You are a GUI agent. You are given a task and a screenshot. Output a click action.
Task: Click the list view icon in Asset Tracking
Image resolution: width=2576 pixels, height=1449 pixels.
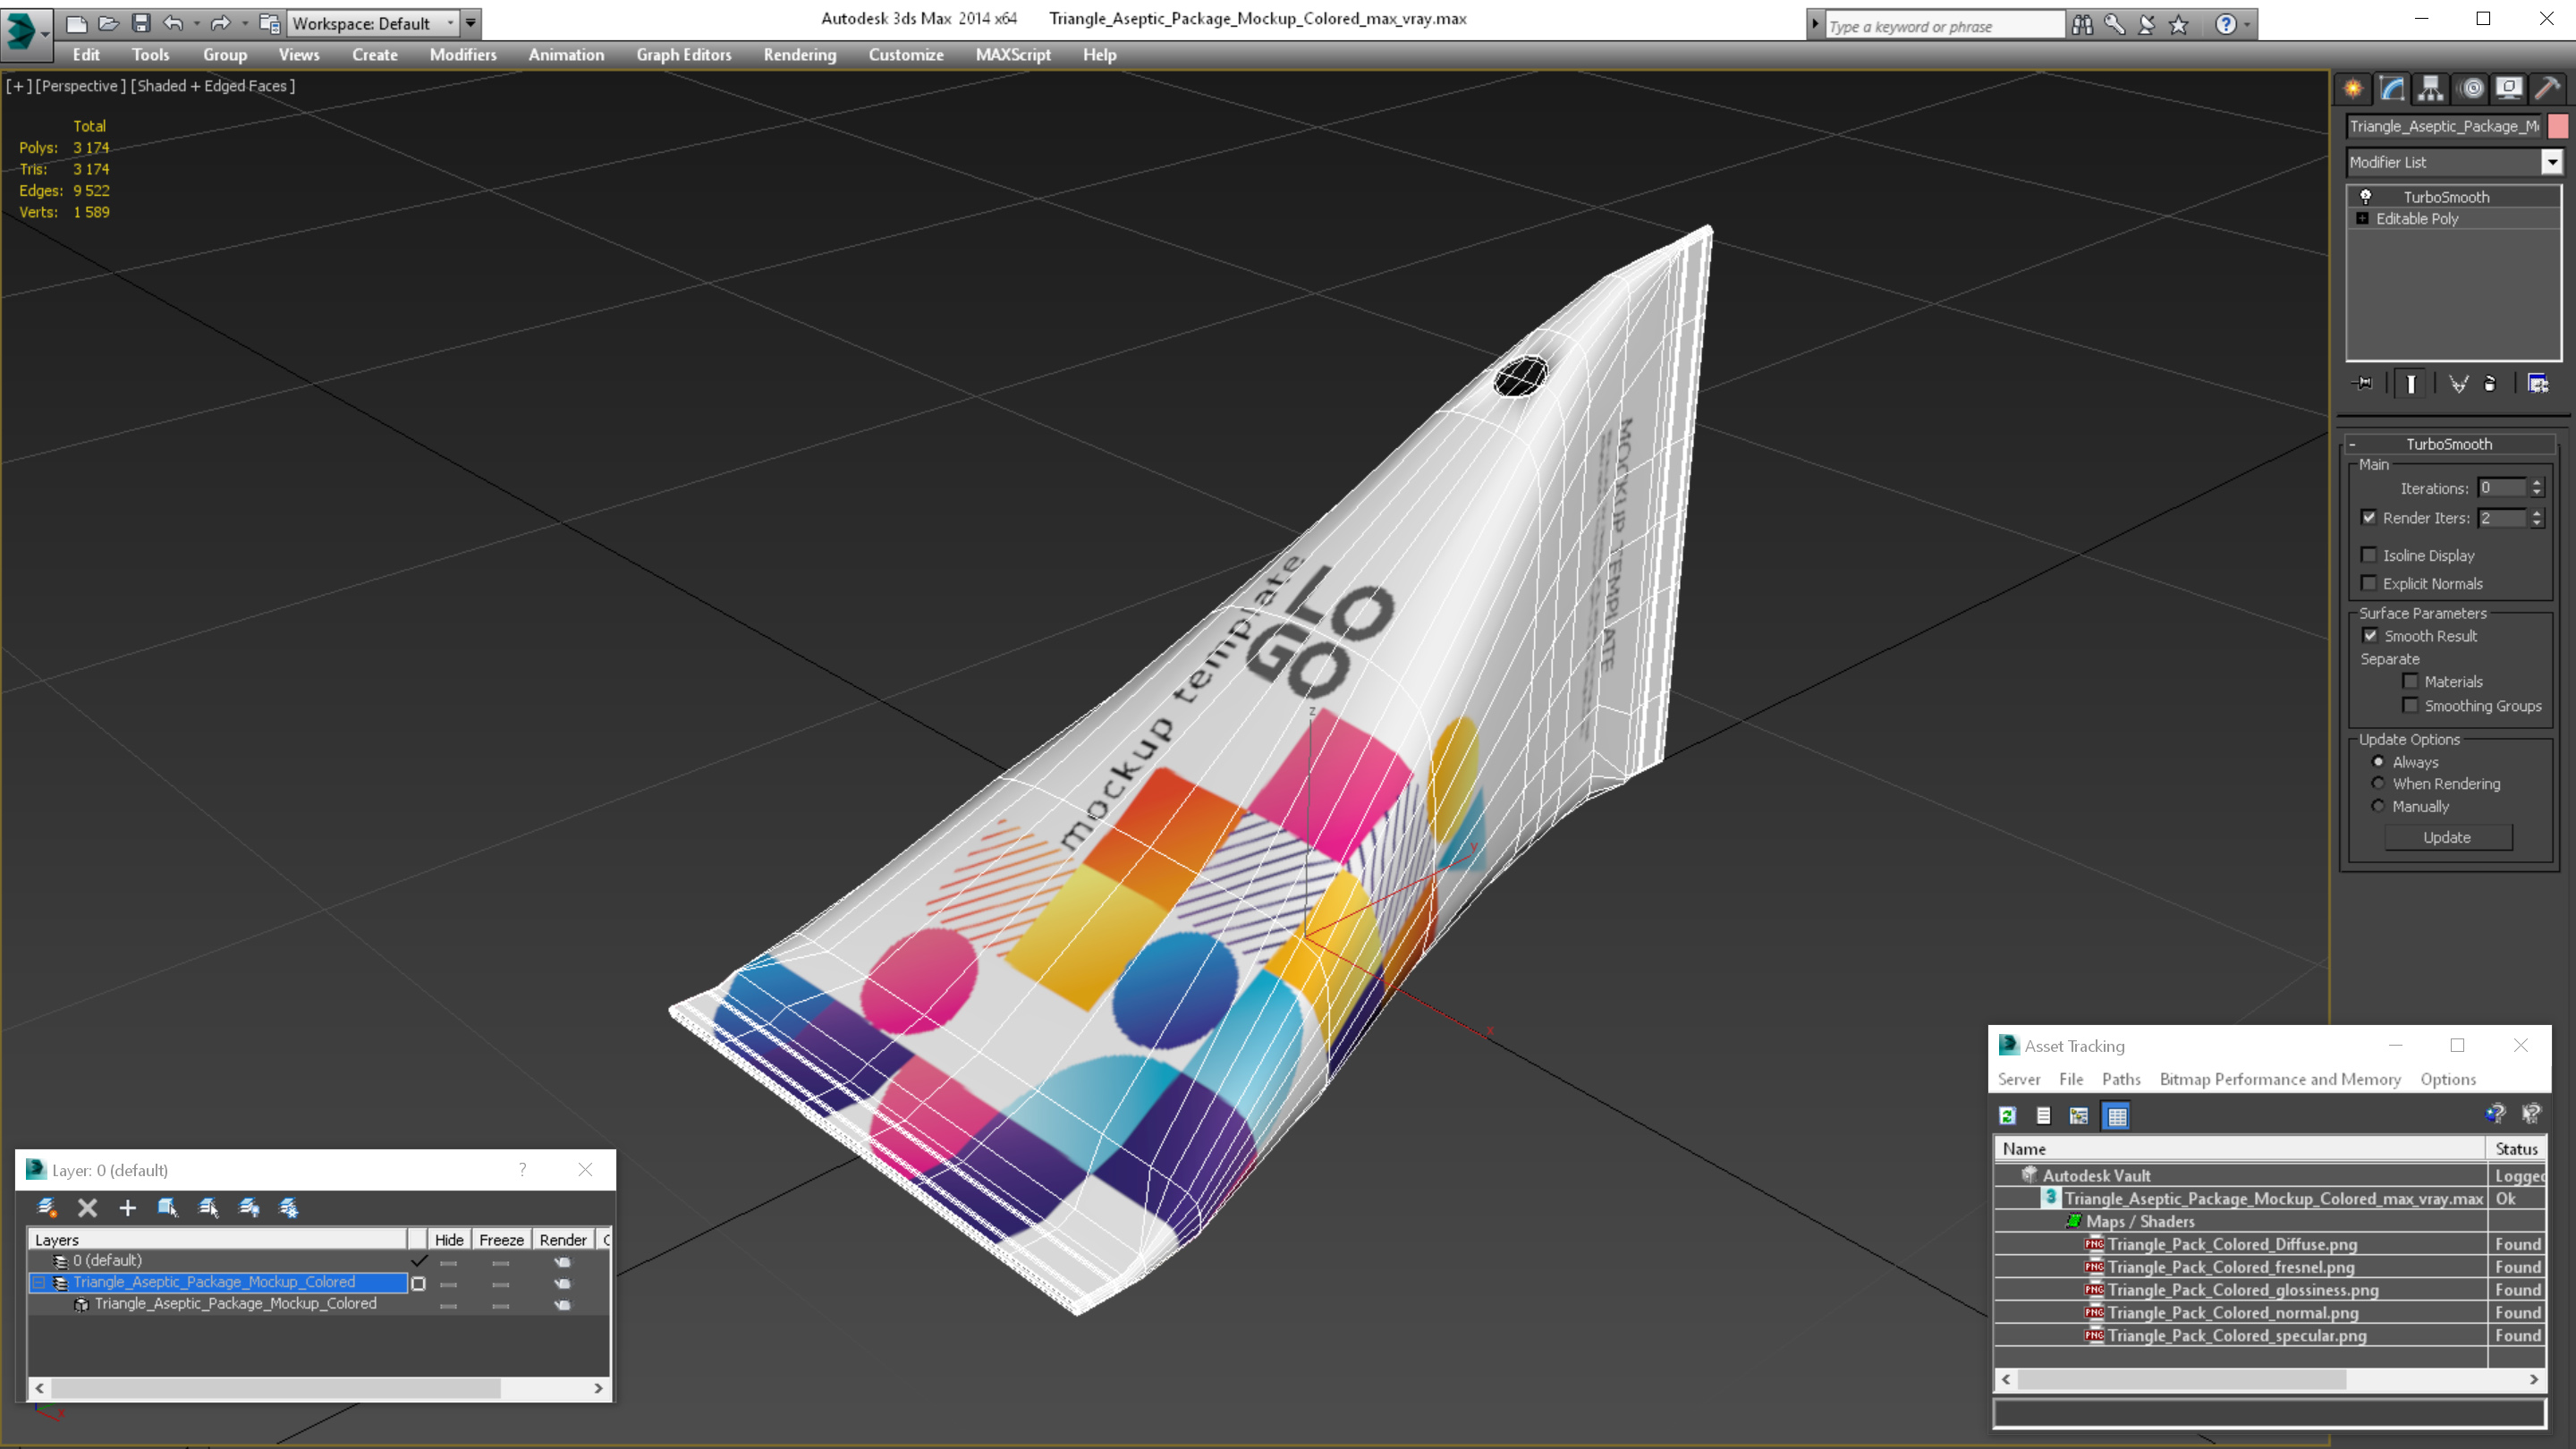2042,1114
